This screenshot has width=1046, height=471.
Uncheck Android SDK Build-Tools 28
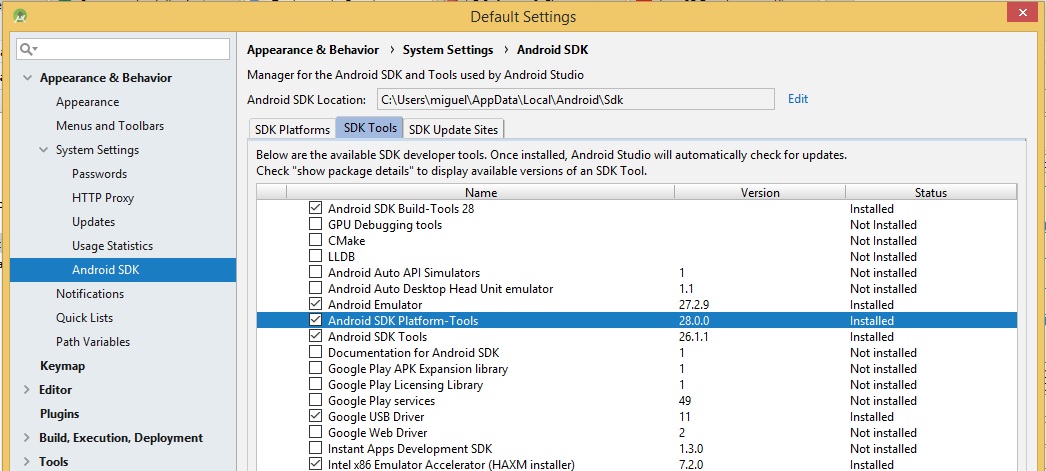click(x=316, y=209)
